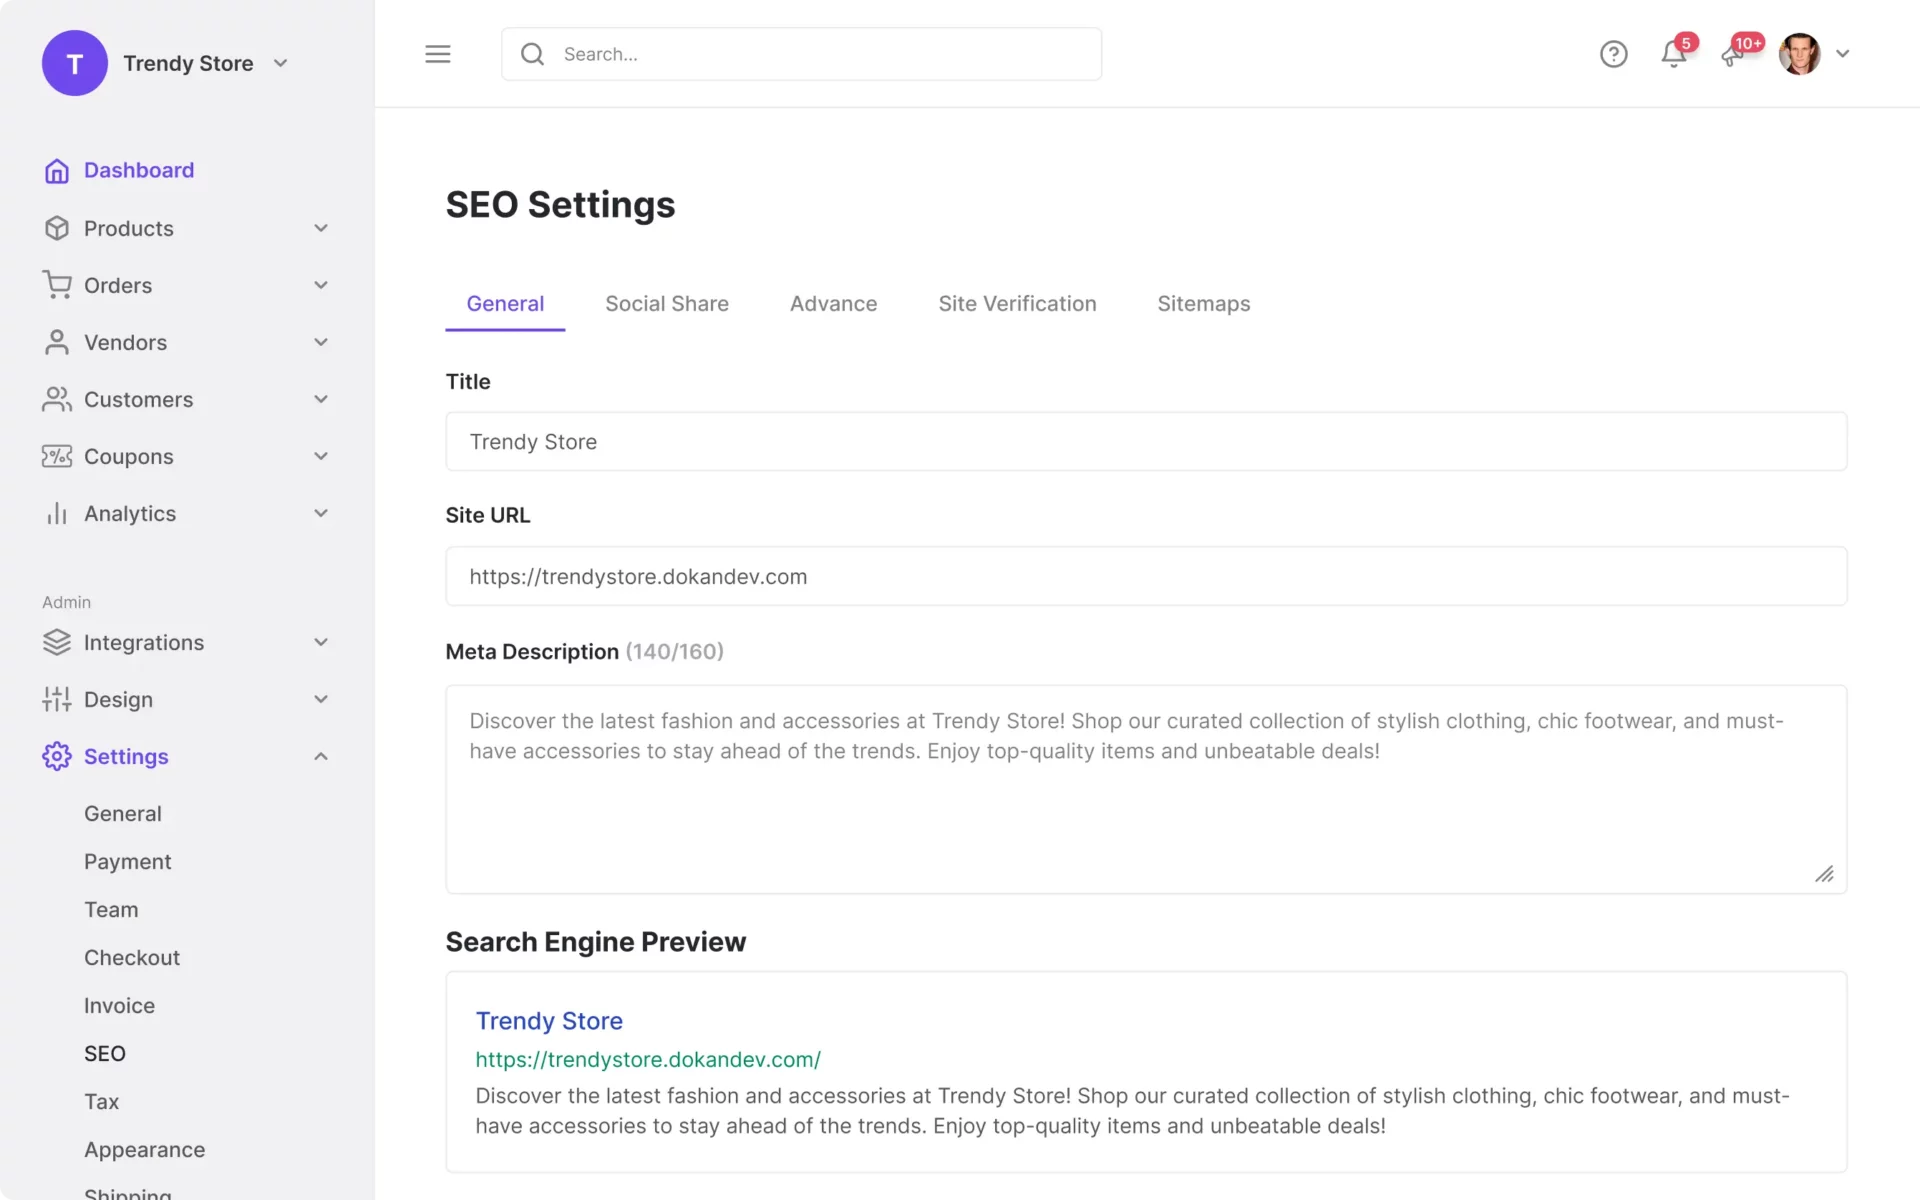Screen dimensions: 1920x1200
Task: Click the Settings gear icon
Action: point(55,756)
